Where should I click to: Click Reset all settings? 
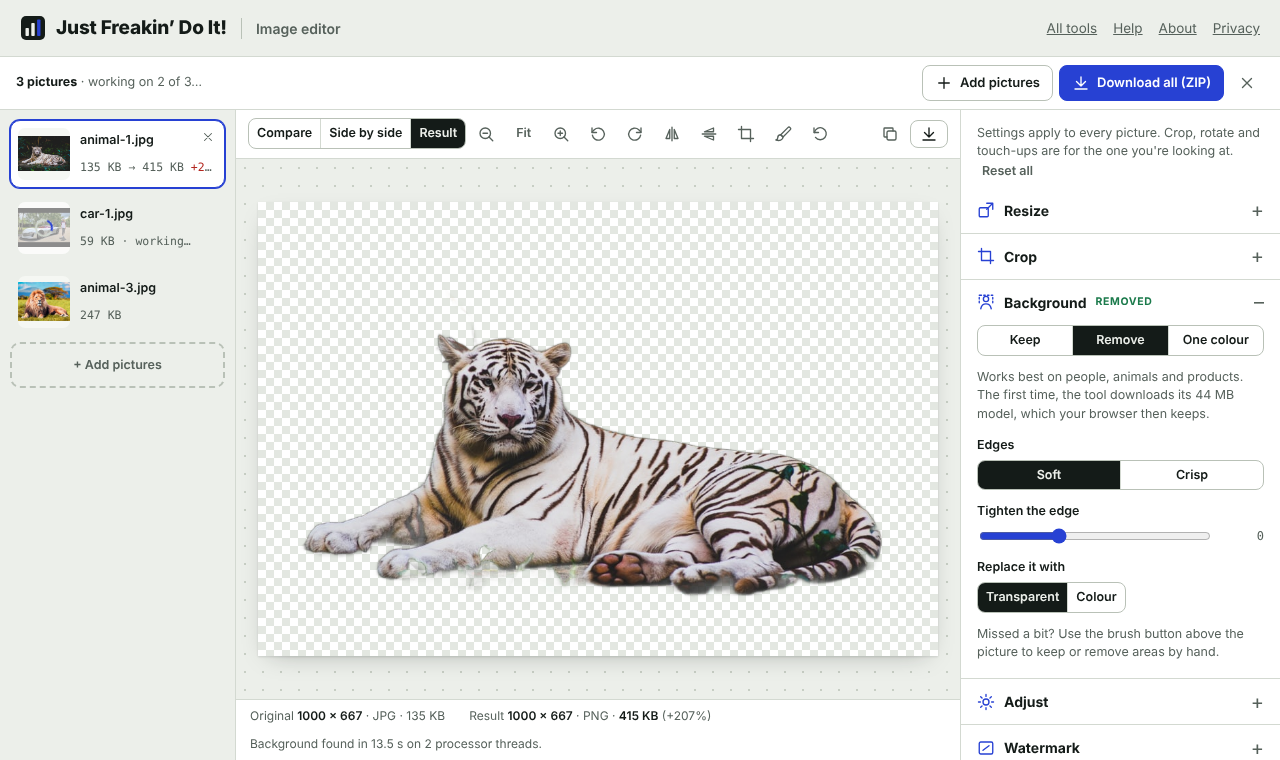point(1007,171)
